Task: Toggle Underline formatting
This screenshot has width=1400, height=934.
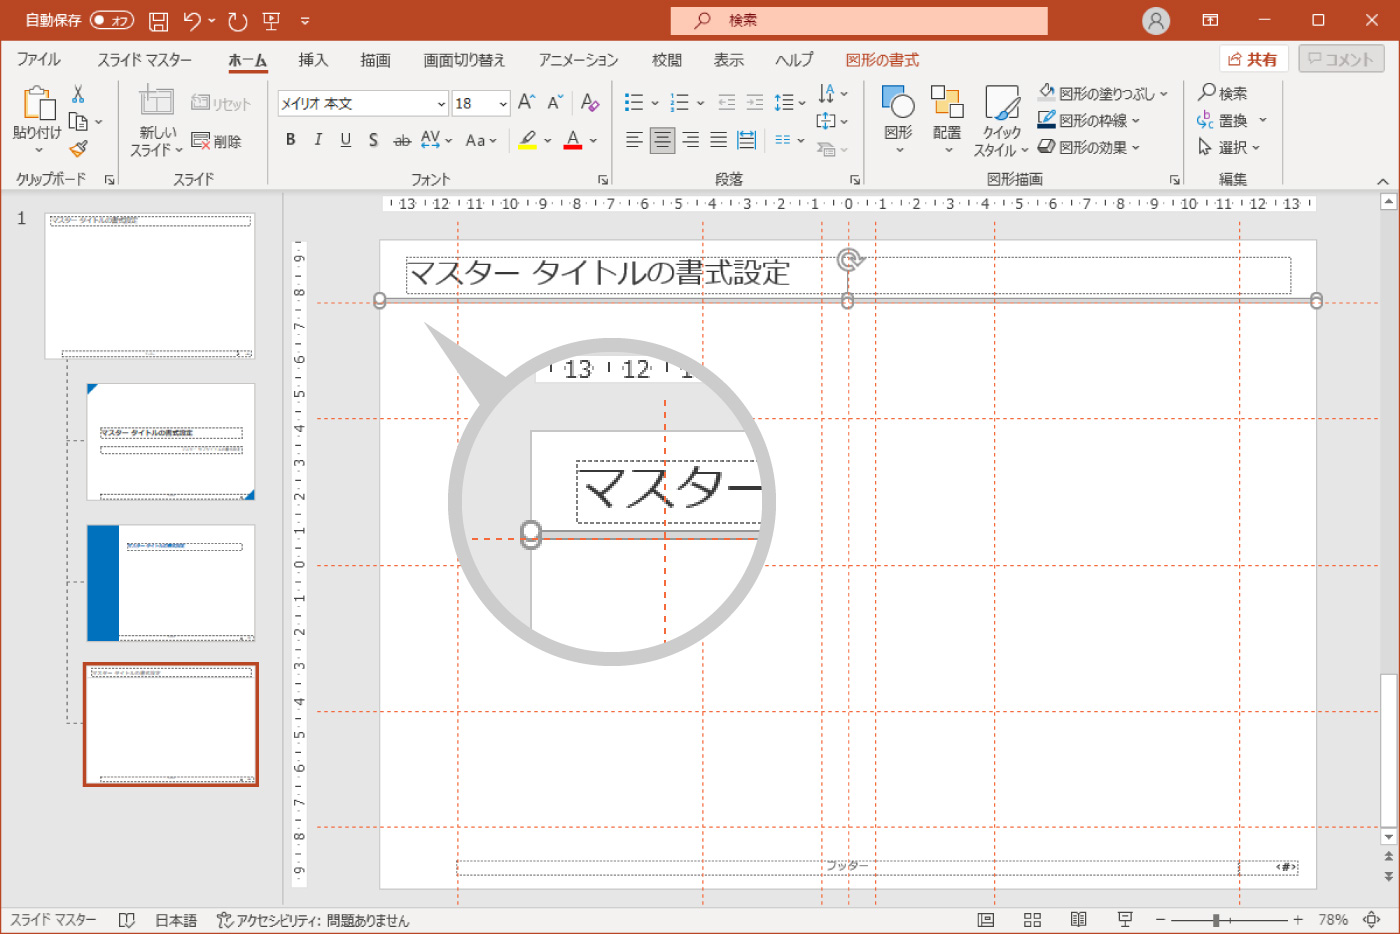Action: (345, 140)
